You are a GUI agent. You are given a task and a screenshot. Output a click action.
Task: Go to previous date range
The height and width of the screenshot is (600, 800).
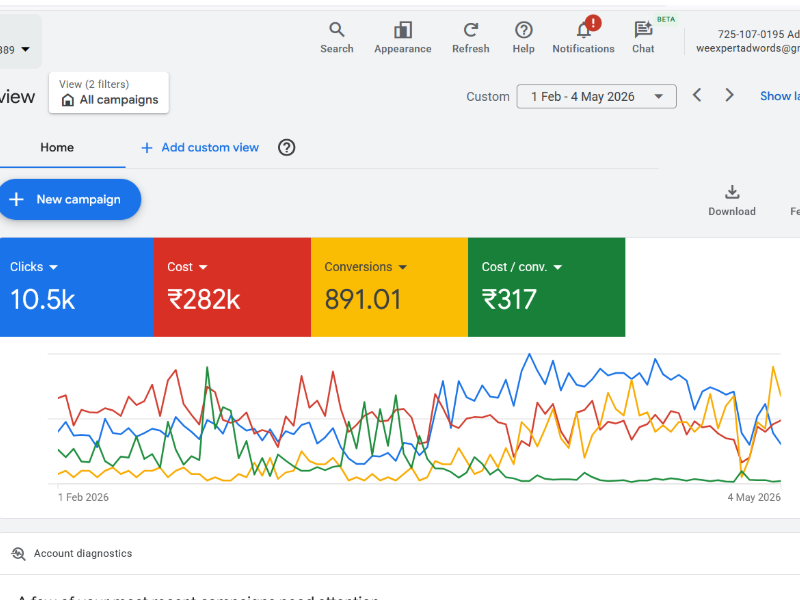click(697, 95)
